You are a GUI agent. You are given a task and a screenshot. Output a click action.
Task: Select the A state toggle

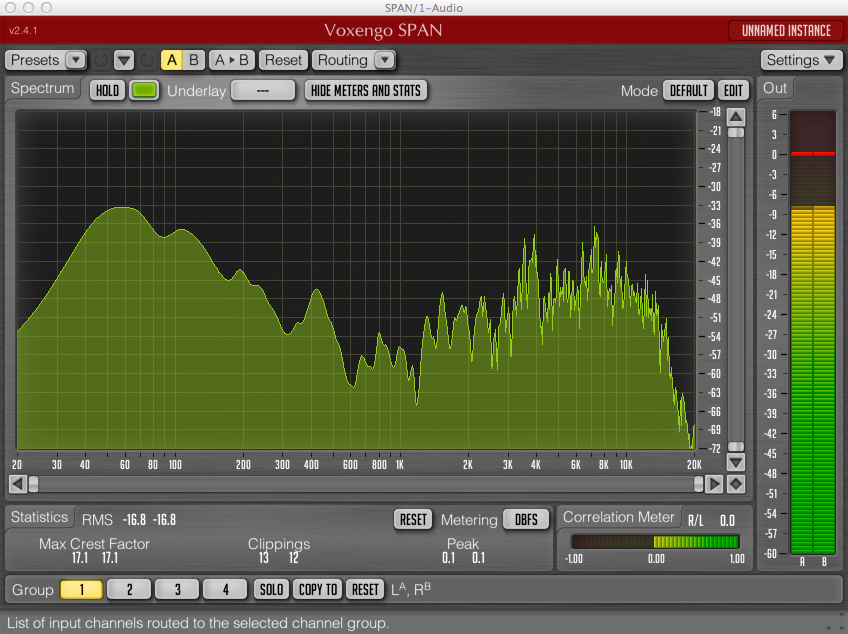(x=171, y=60)
